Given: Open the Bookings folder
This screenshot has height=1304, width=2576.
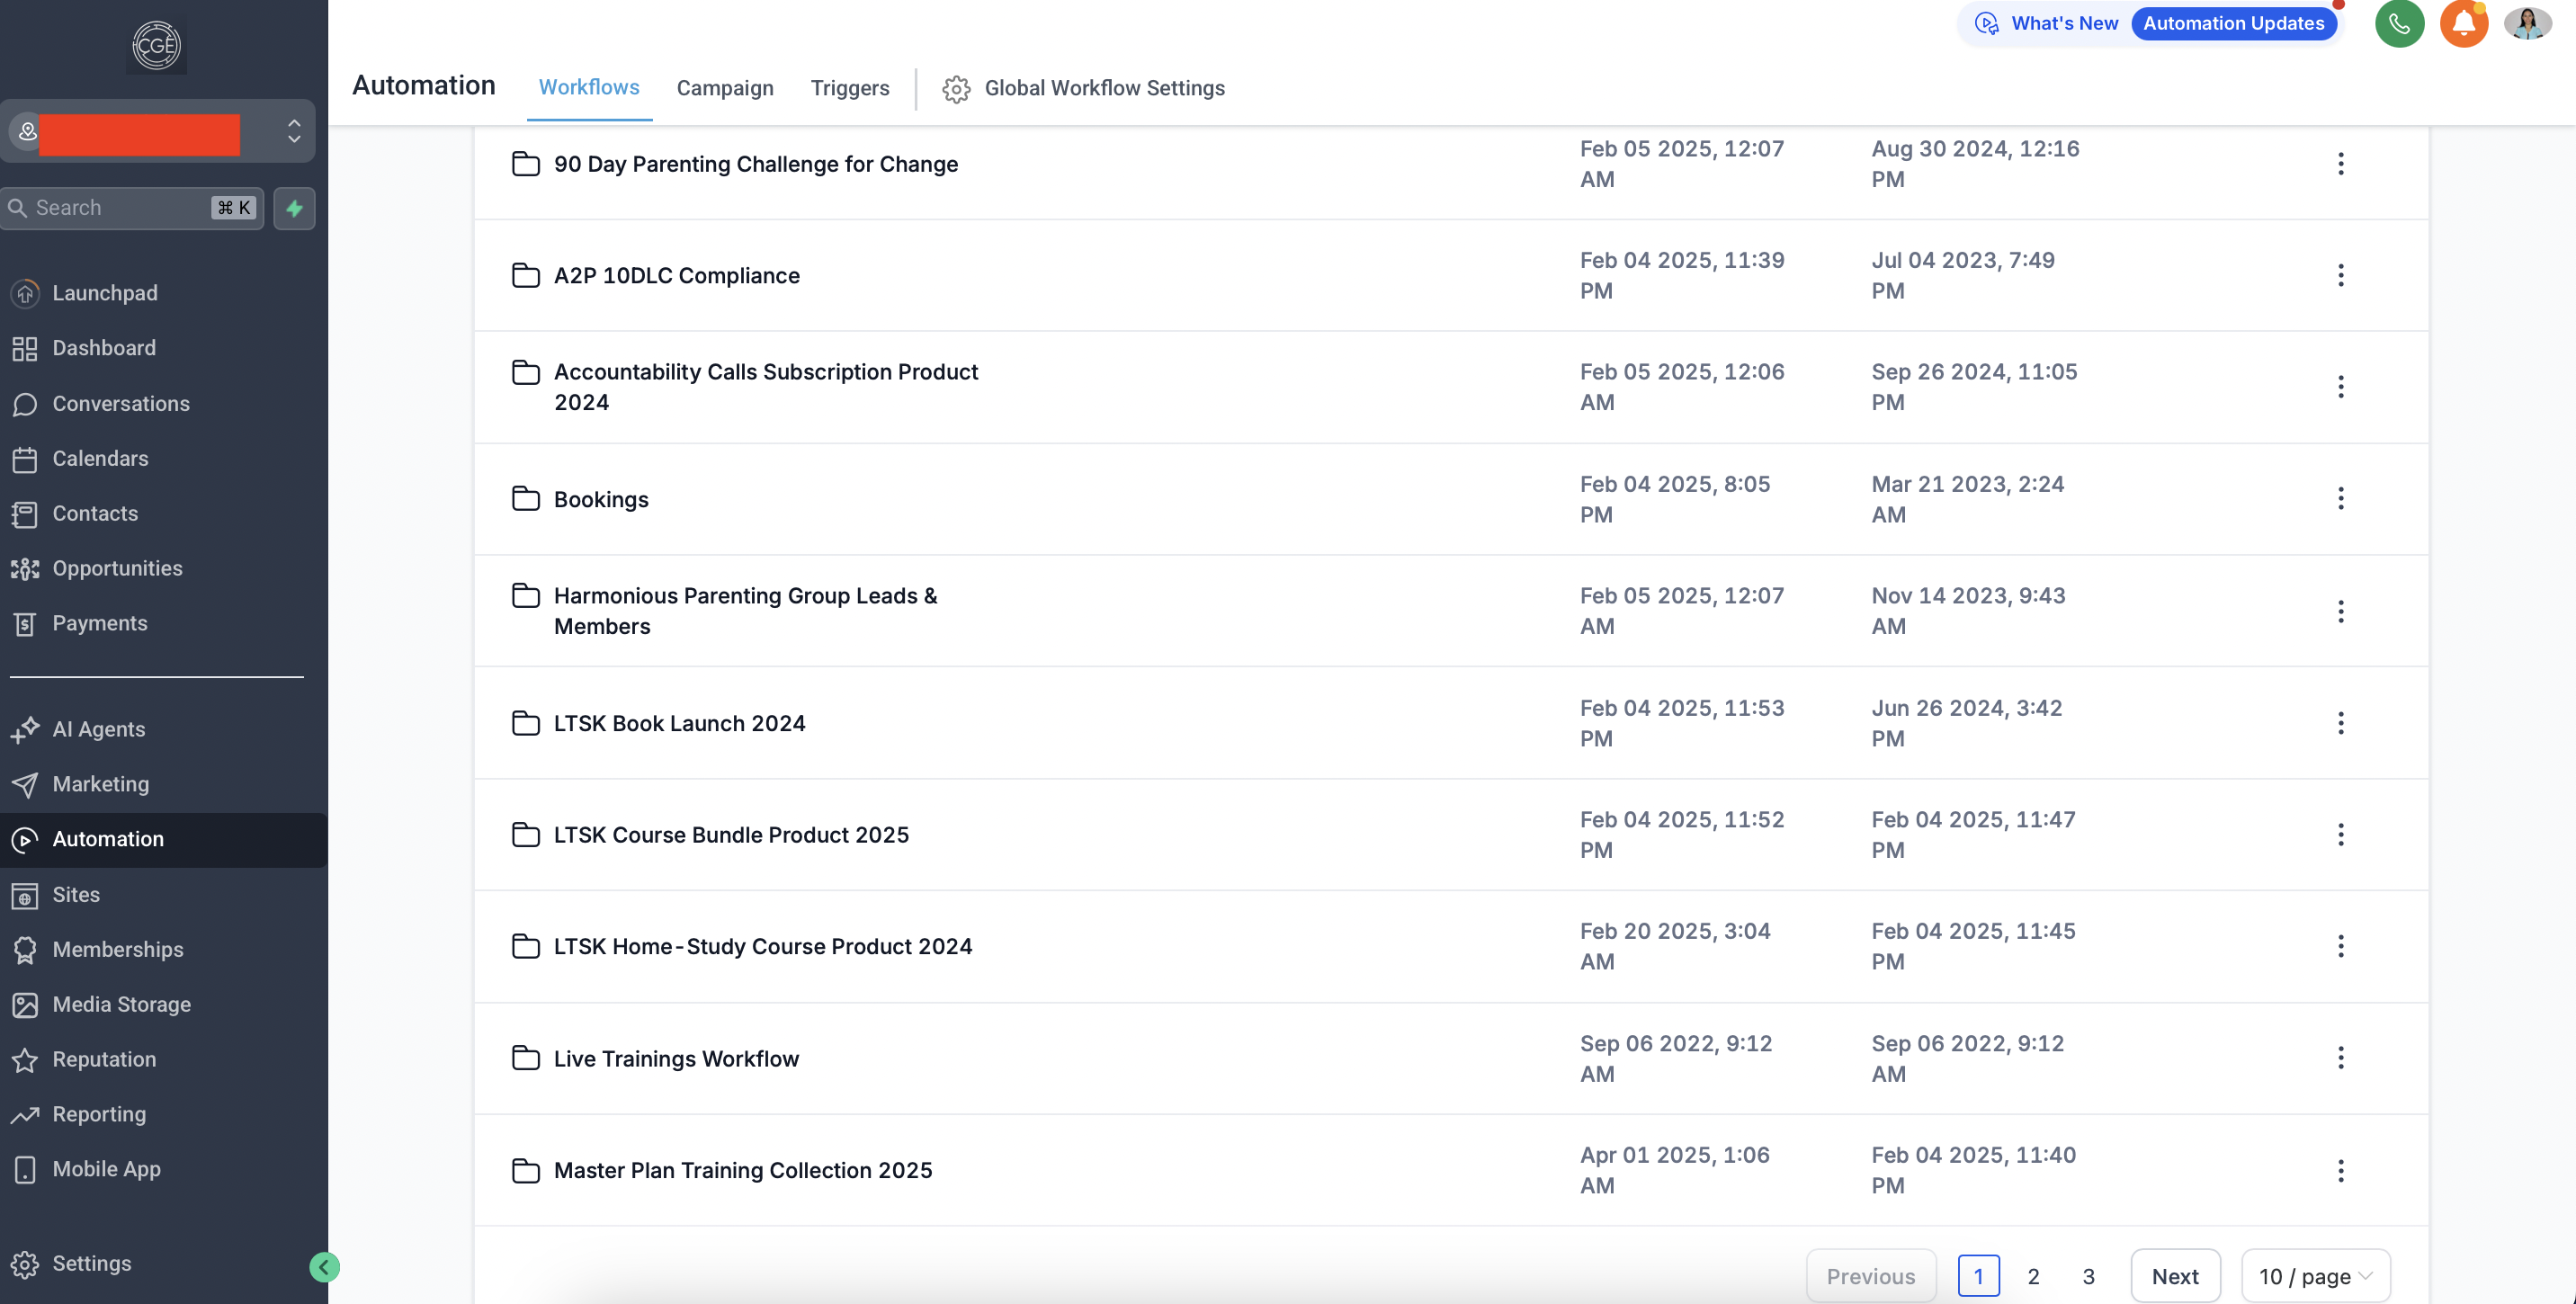Looking at the screenshot, I should tap(600, 499).
